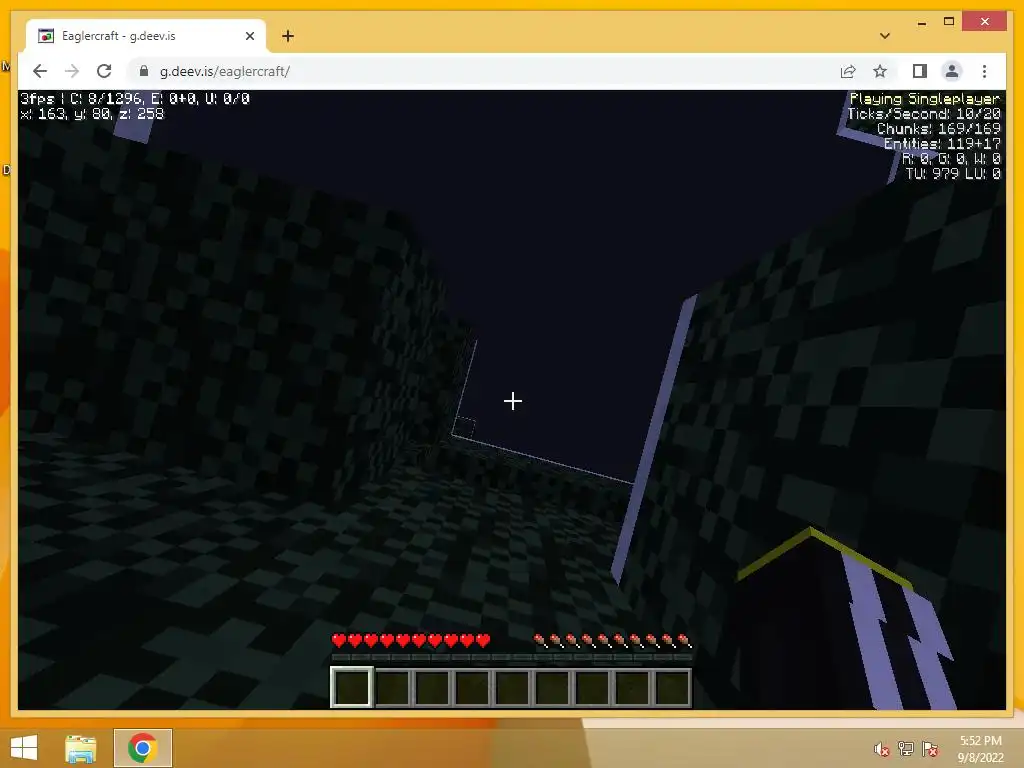Screen dimensions: 1024x768
Task: Click the hunger drumsticks bar
Action: [613, 641]
